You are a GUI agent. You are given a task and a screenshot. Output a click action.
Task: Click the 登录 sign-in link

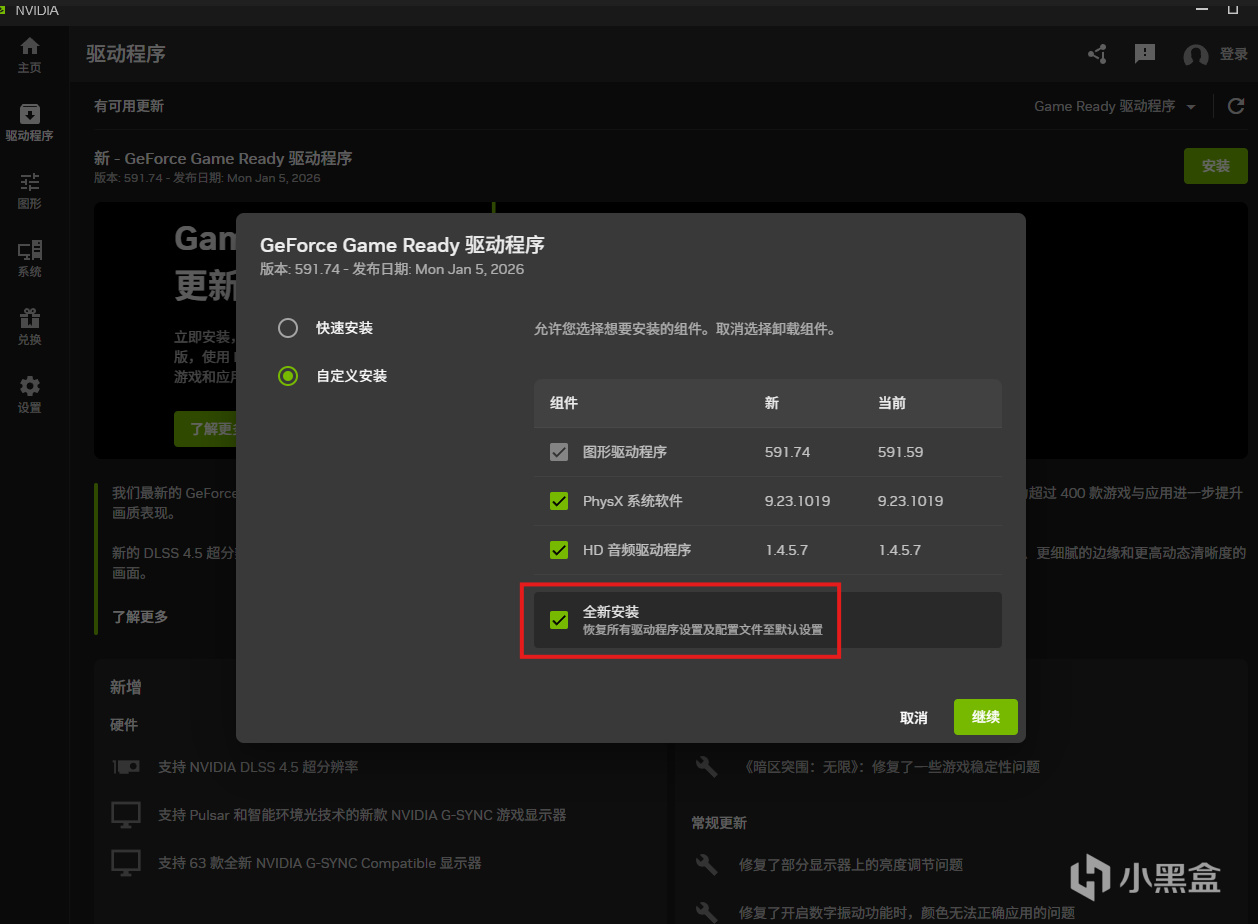coord(1234,55)
